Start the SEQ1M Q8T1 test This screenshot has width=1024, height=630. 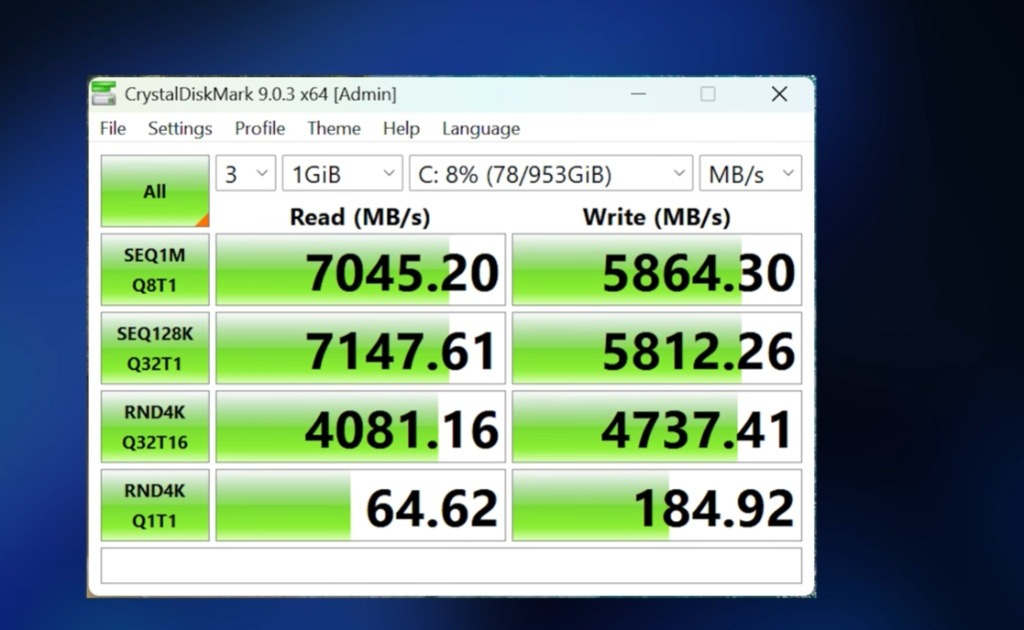[155, 270]
